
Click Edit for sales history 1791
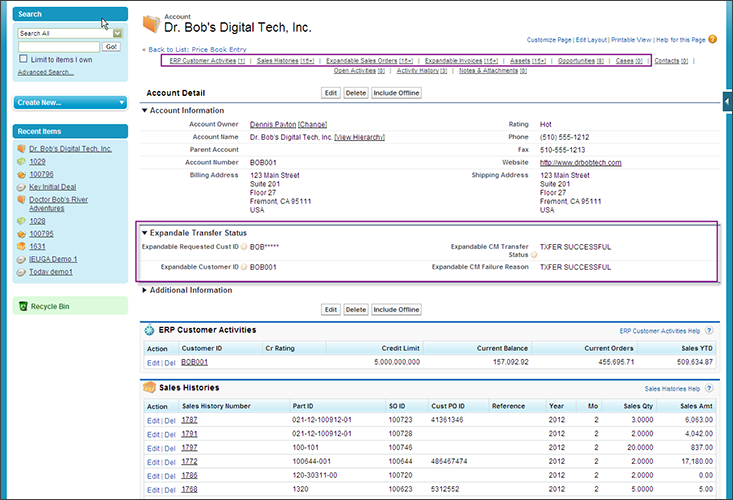153,435
